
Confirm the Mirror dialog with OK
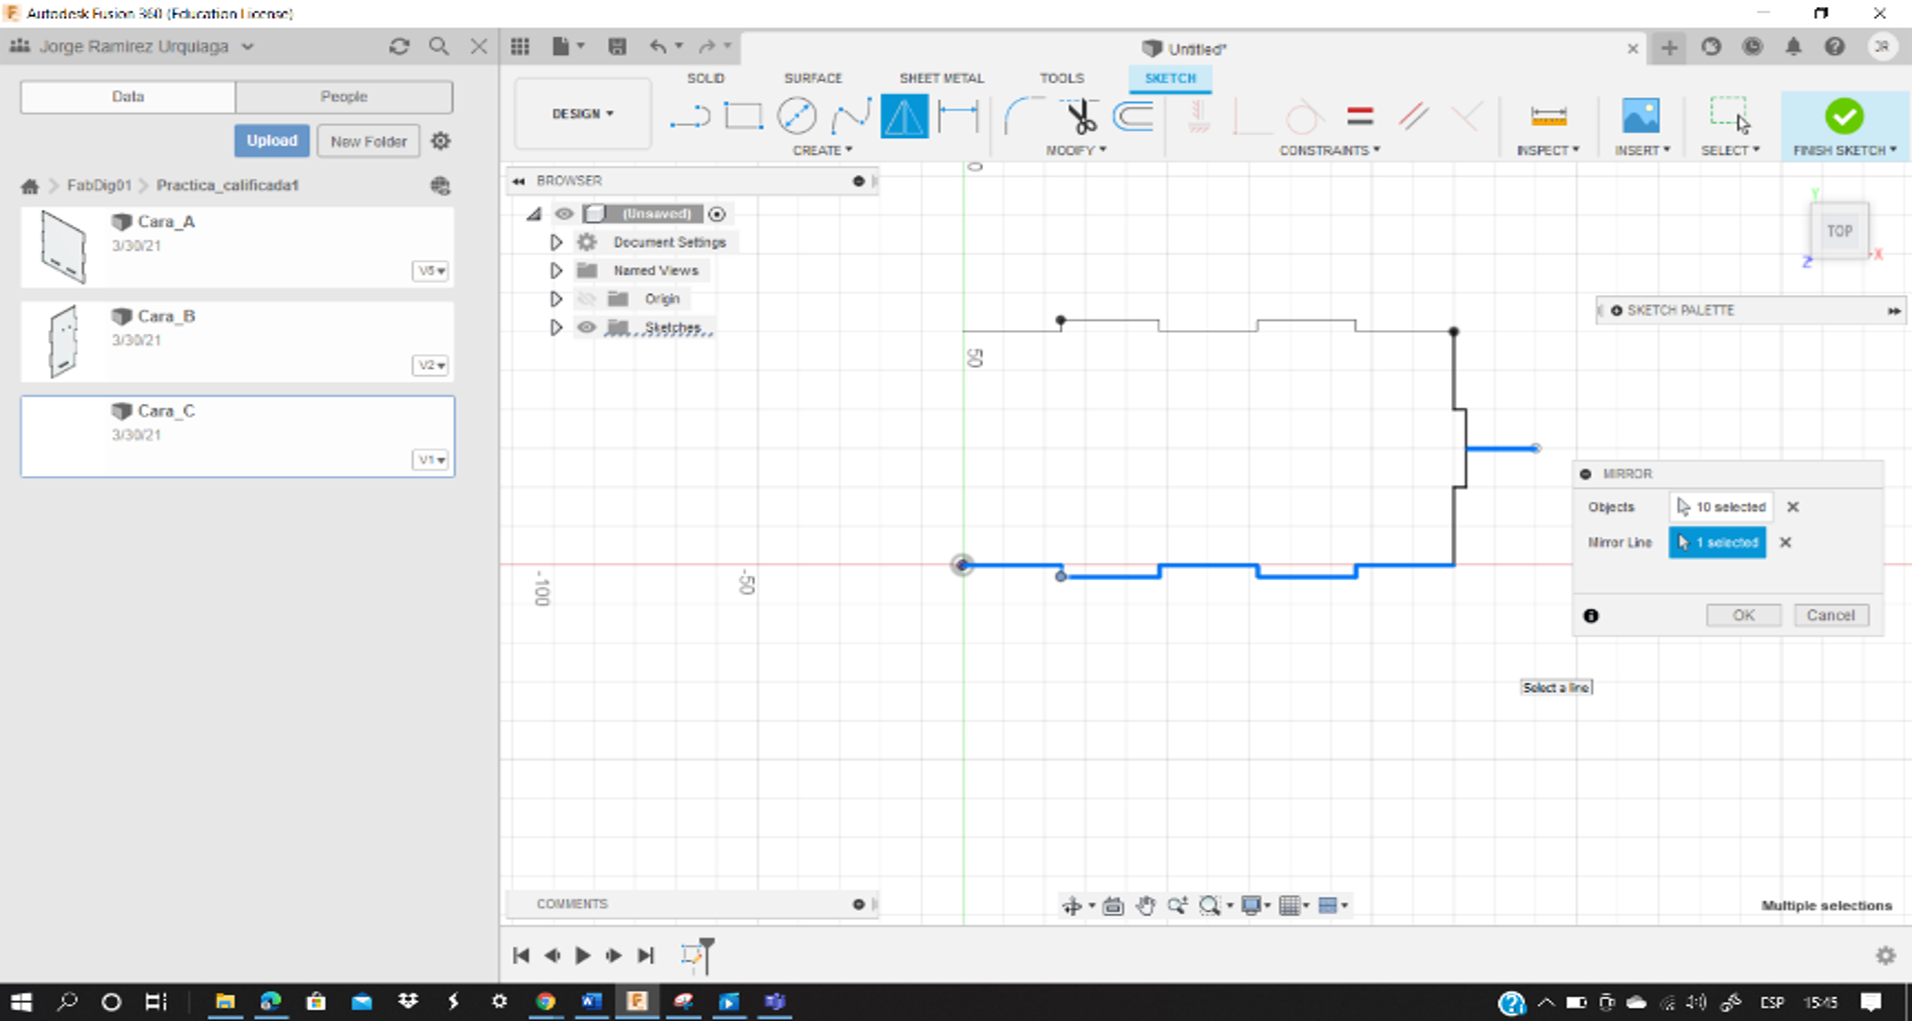click(1743, 616)
